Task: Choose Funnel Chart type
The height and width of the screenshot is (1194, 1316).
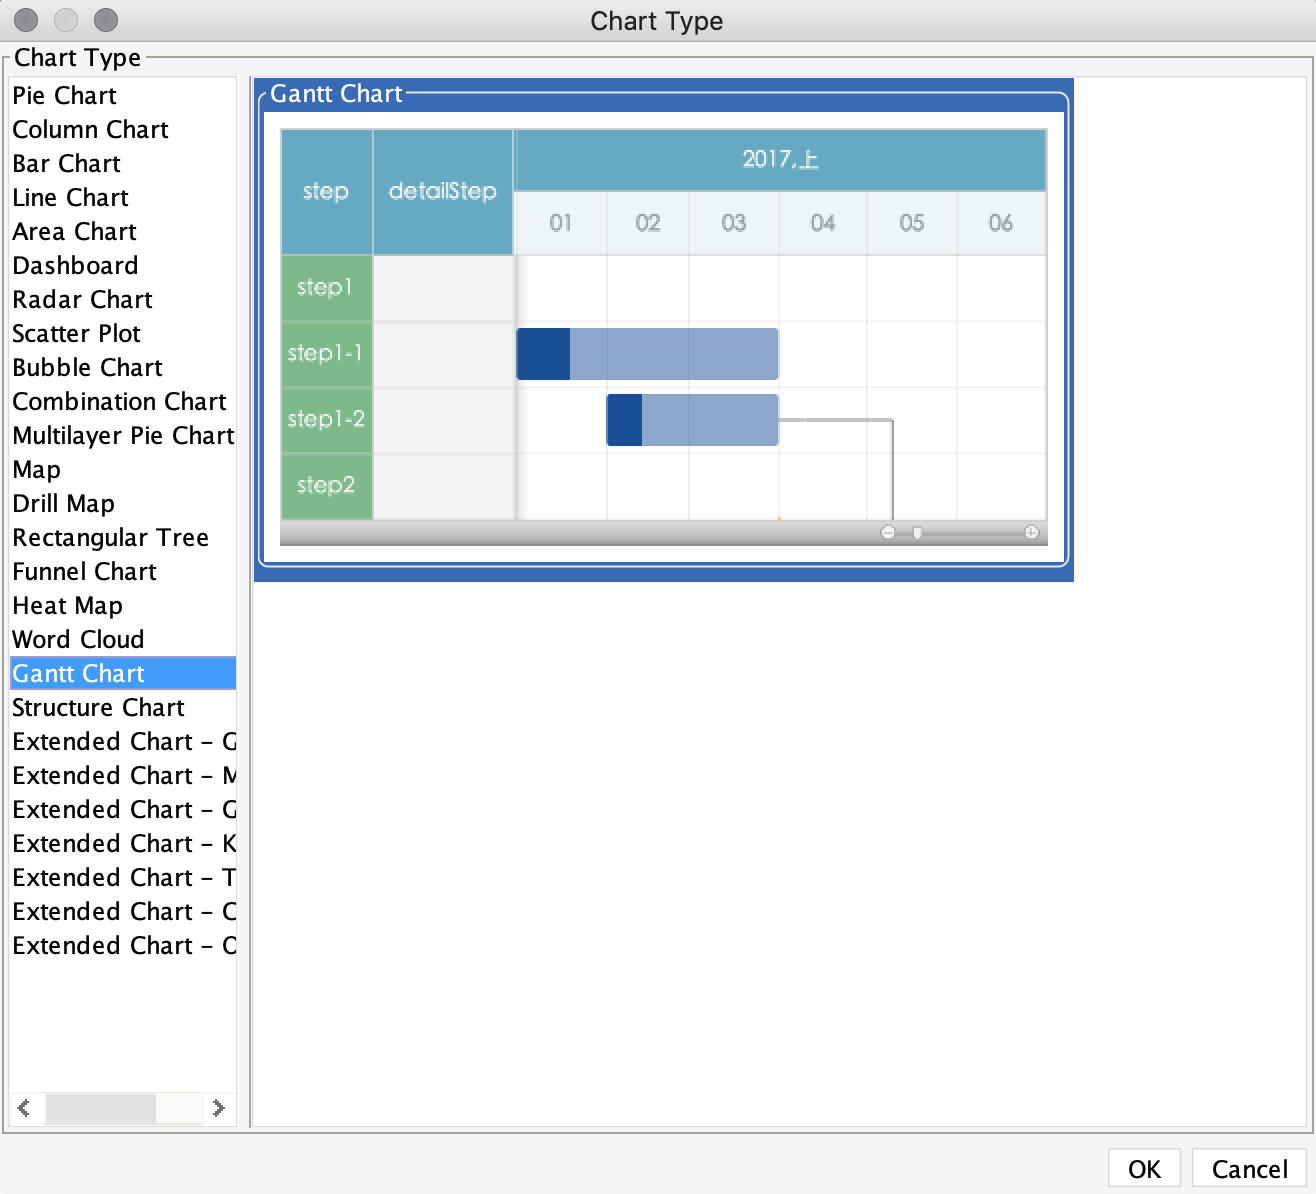Action: (x=84, y=572)
